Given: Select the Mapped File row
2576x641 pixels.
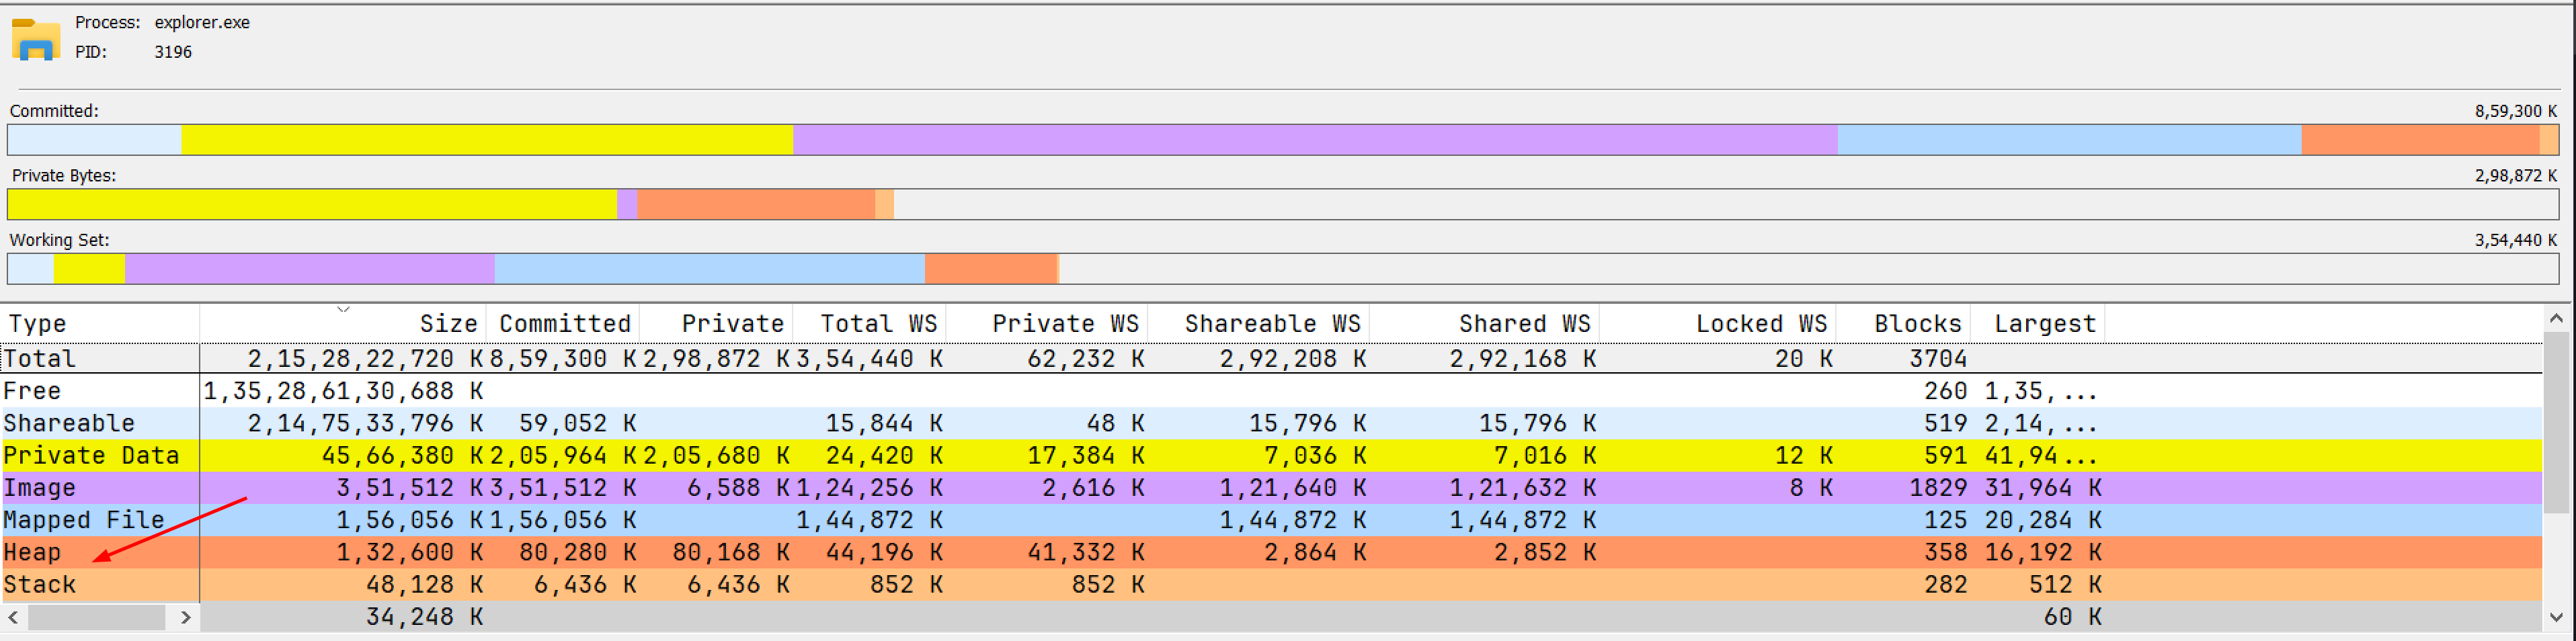Looking at the screenshot, I should (83, 521).
